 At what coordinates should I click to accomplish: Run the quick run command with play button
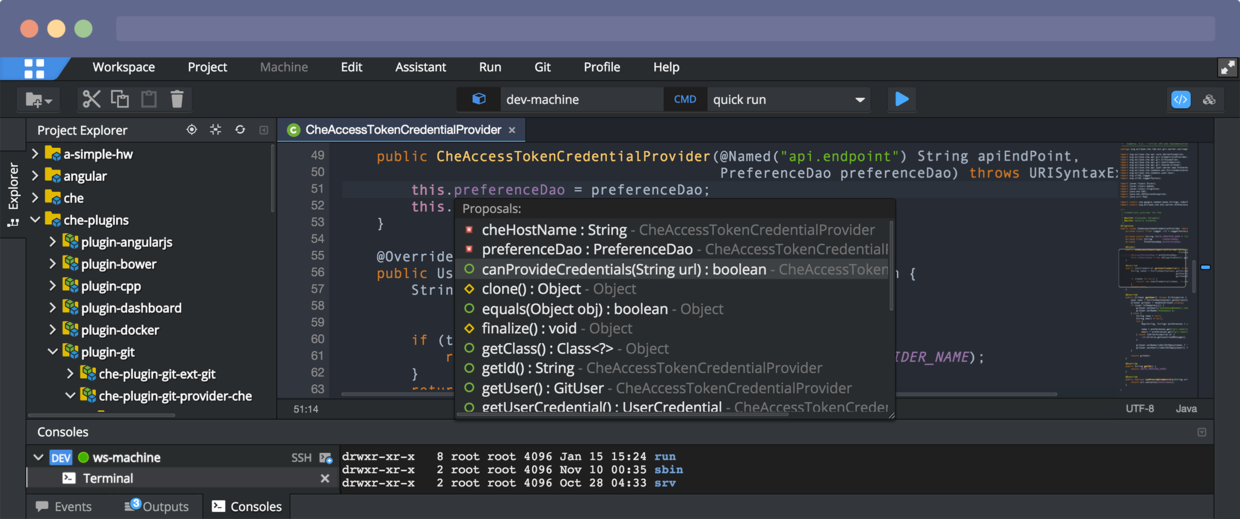pyautogui.click(x=902, y=99)
